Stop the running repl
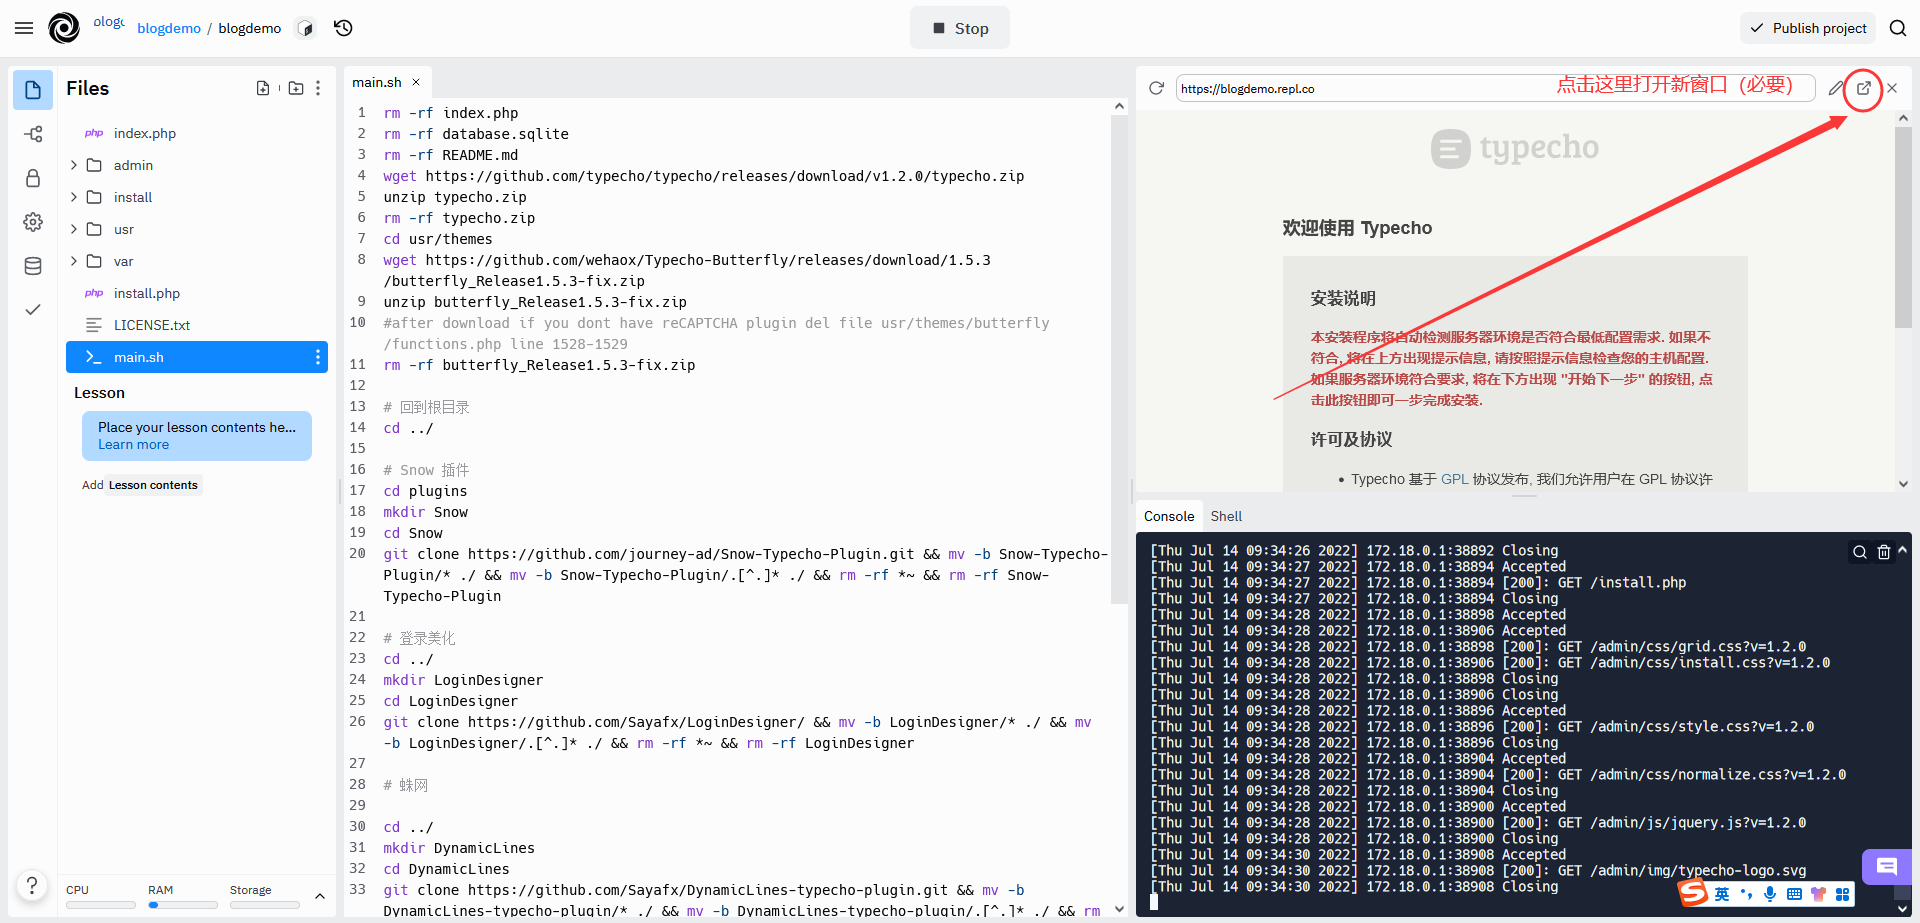The image size is (1920, 923). [960, 28]
